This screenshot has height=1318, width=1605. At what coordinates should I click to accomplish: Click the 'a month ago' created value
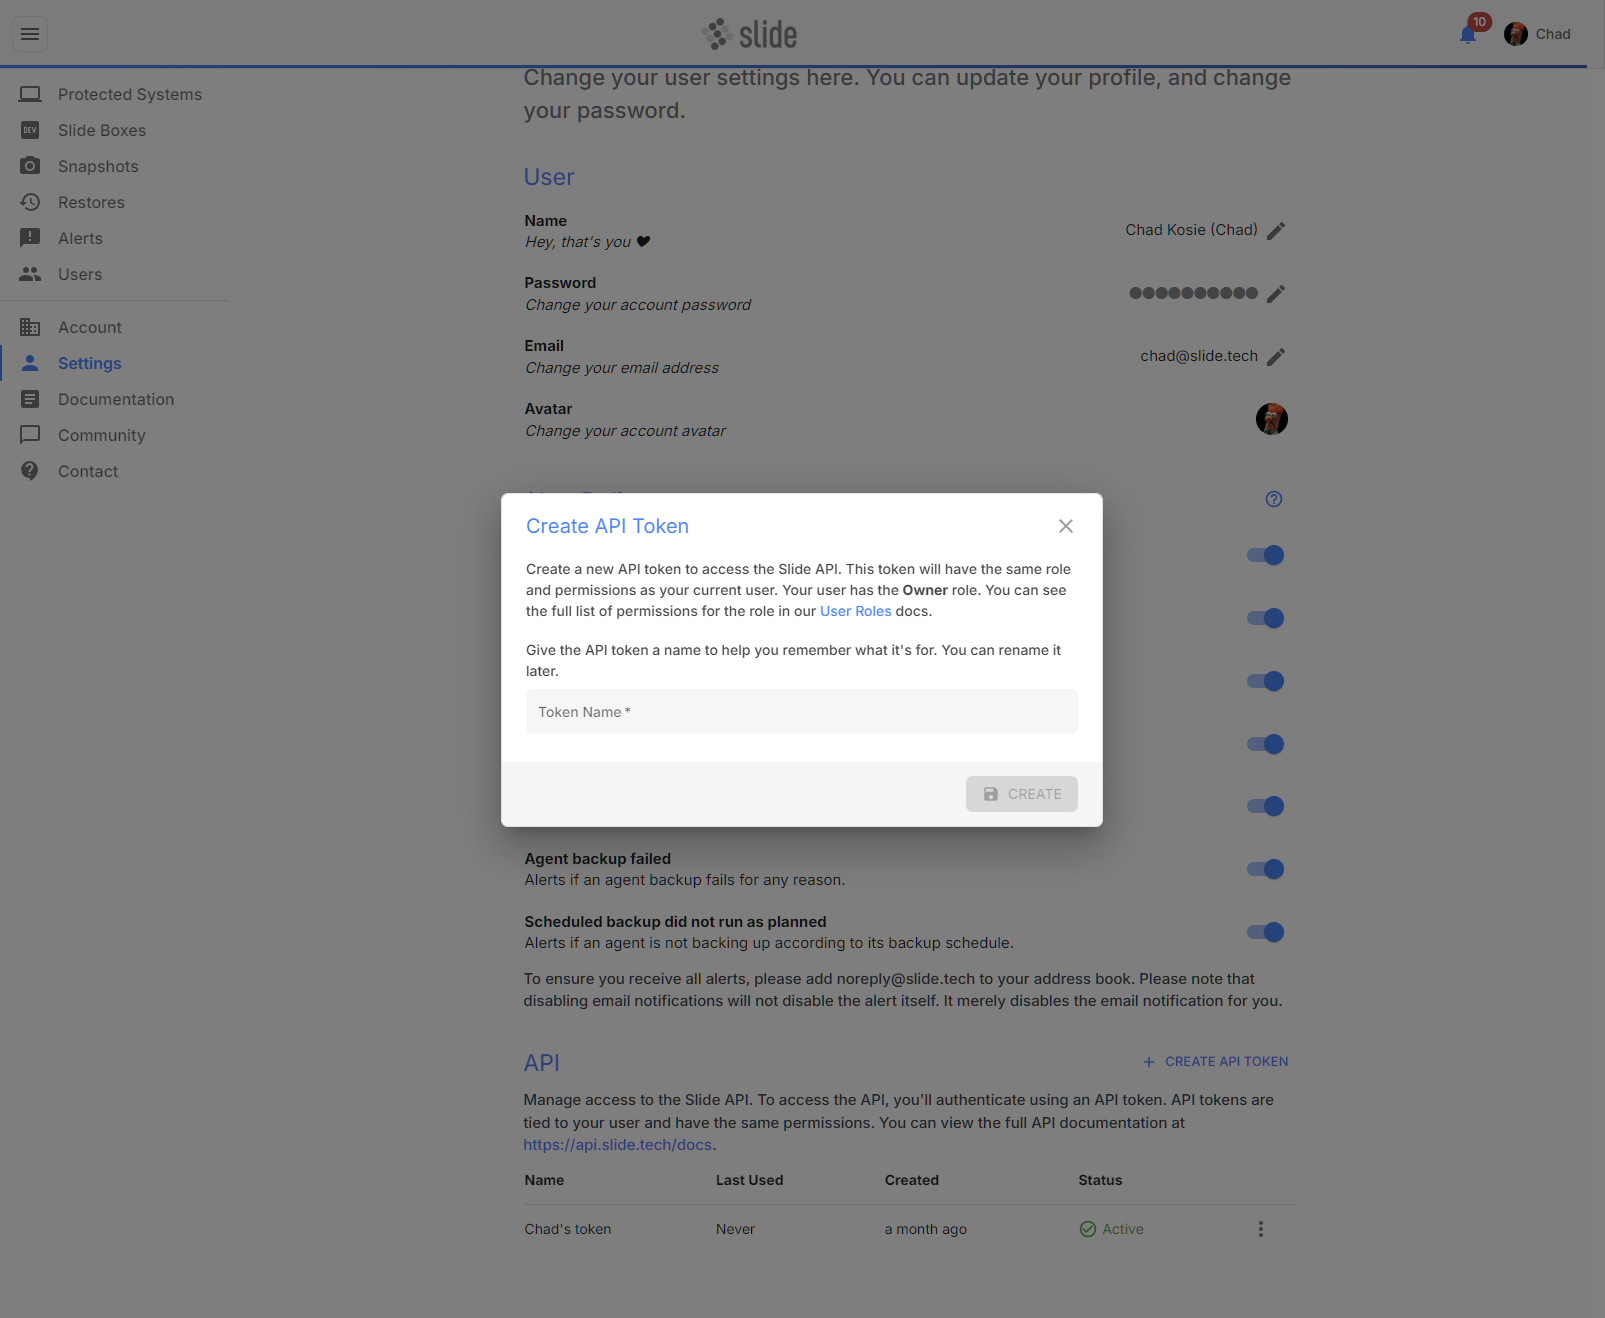(x=926, y=1229)
